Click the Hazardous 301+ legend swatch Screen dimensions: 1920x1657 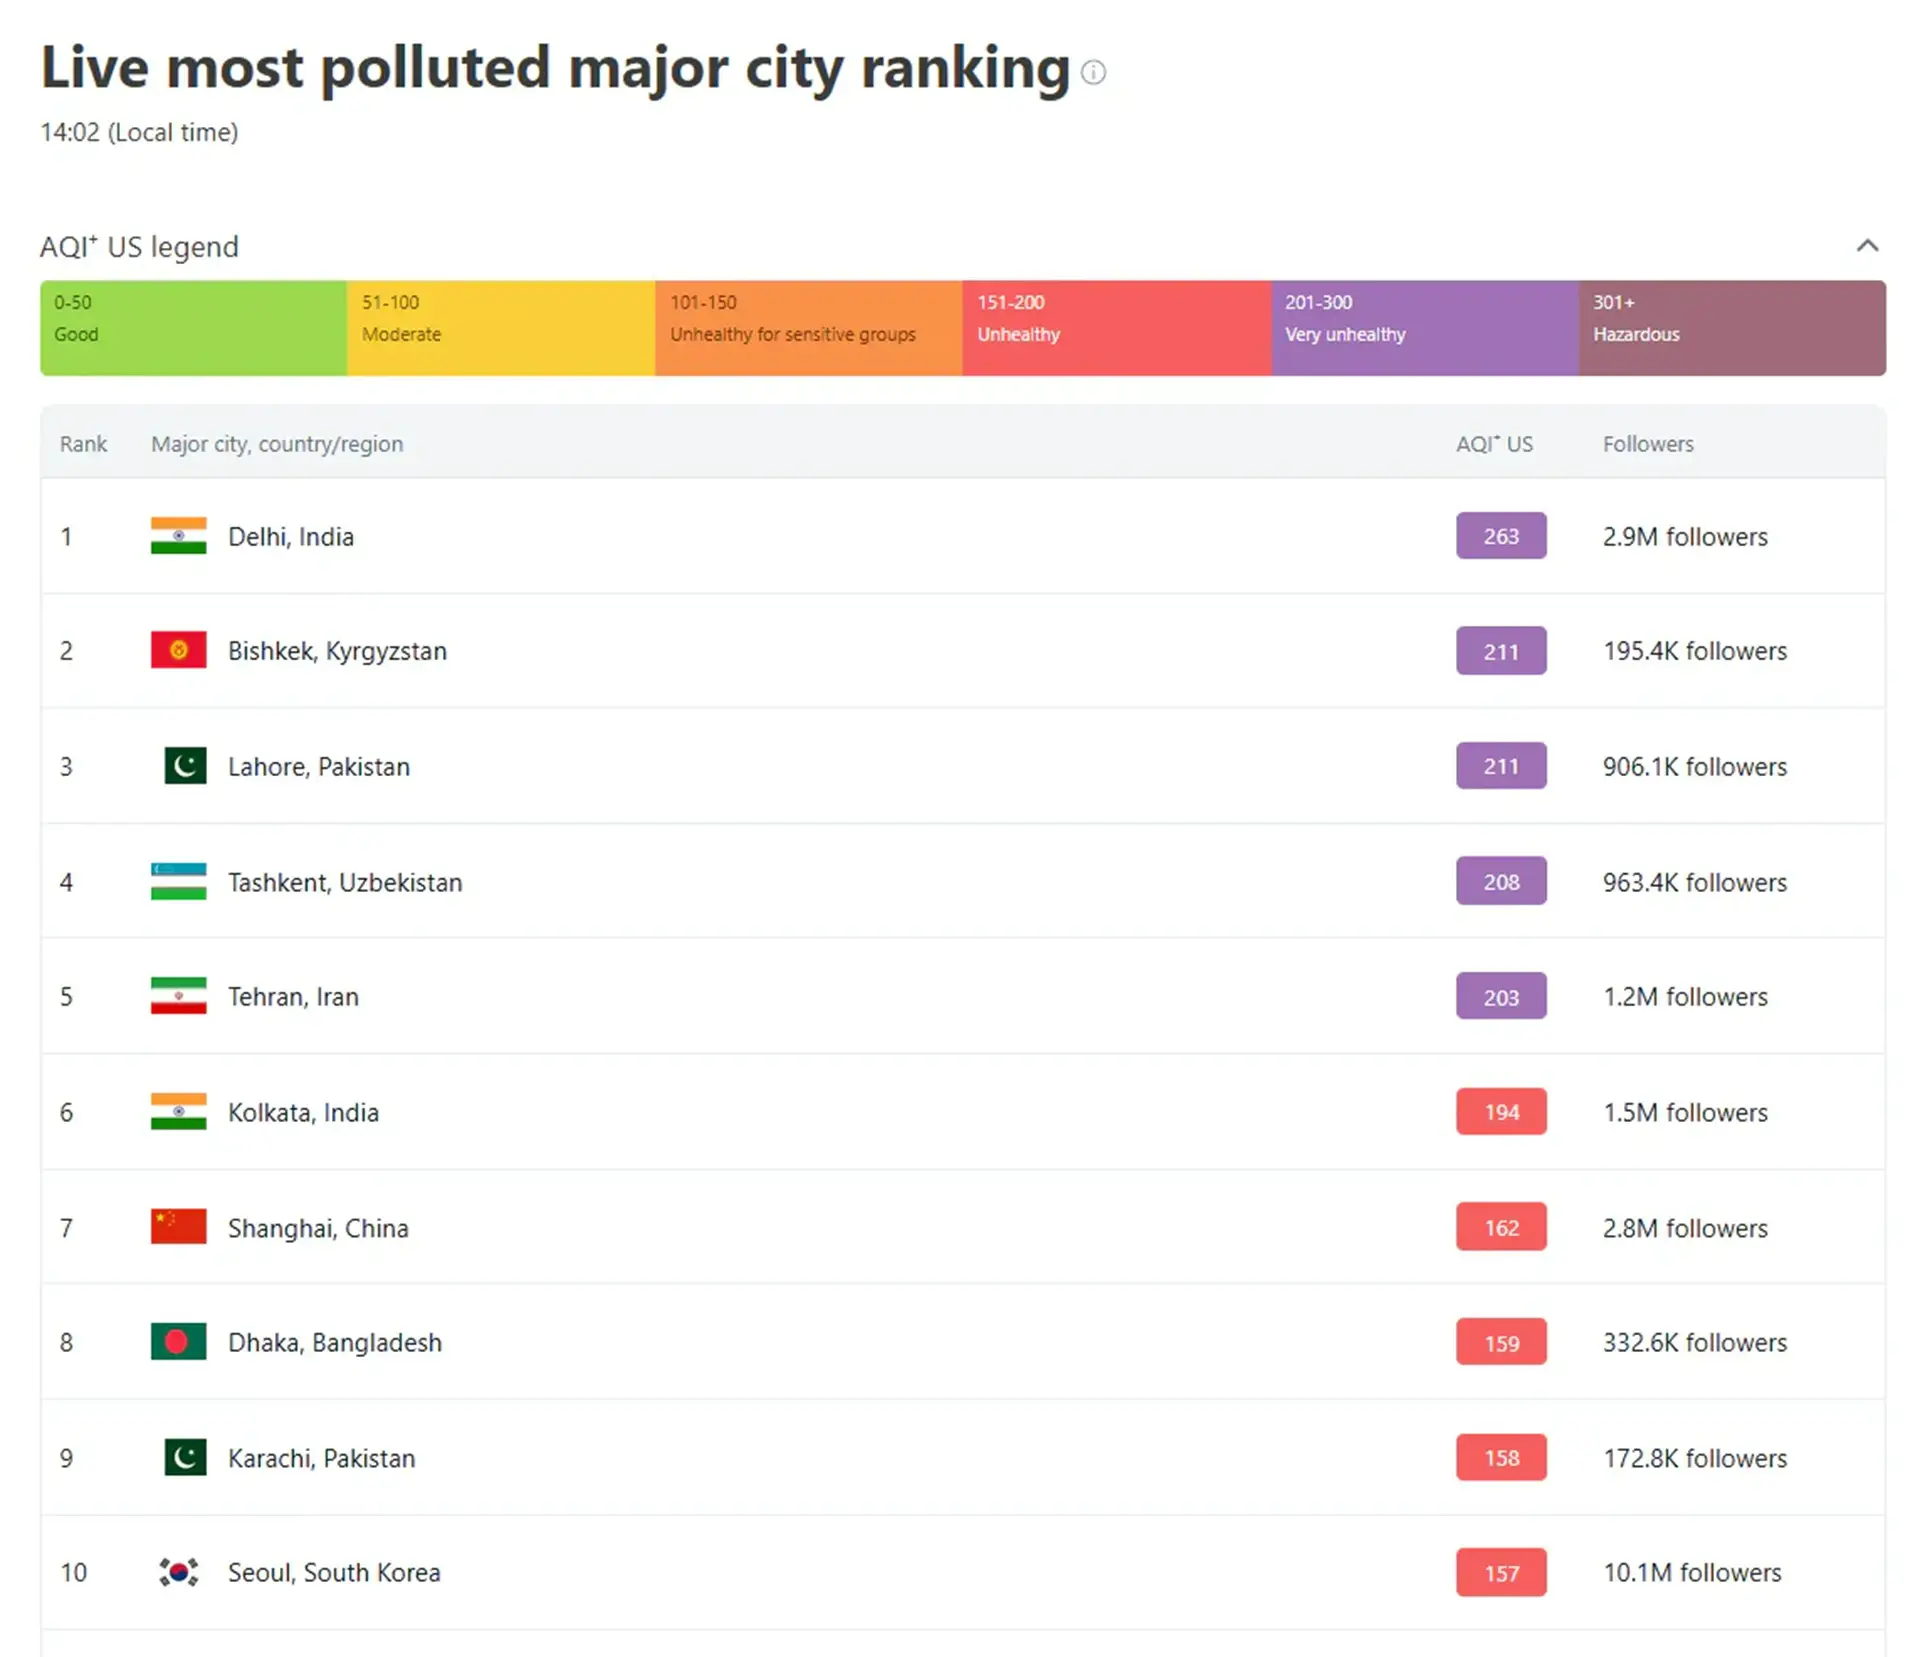[1731, 328]
